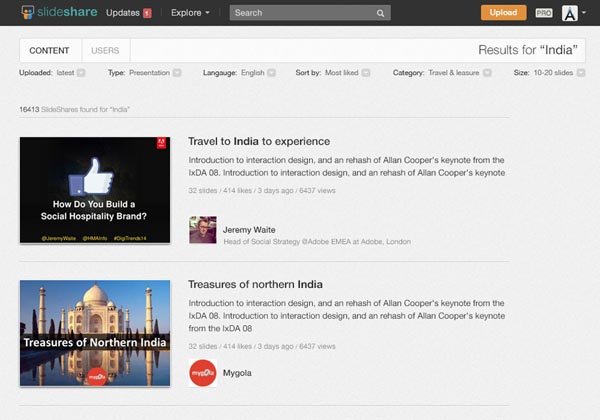Expand the Explore menu
Image resolution: width=600 pixels, height=420 pixels.
[190, 13]
